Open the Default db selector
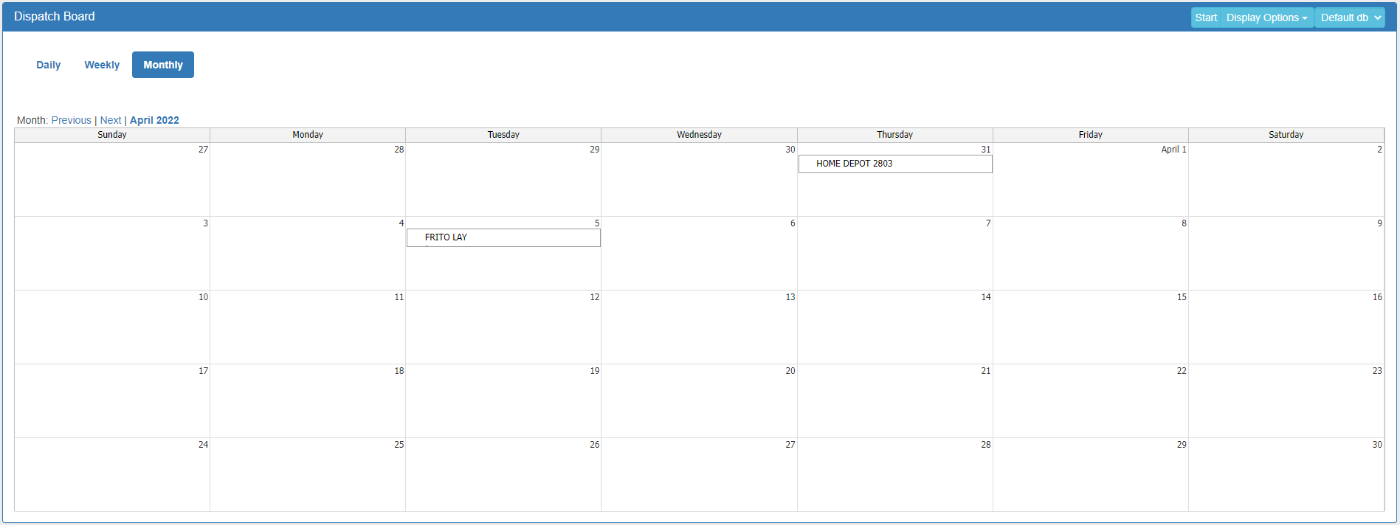The width and height of the screenshot is (1400, 525). click(1350, 17)
